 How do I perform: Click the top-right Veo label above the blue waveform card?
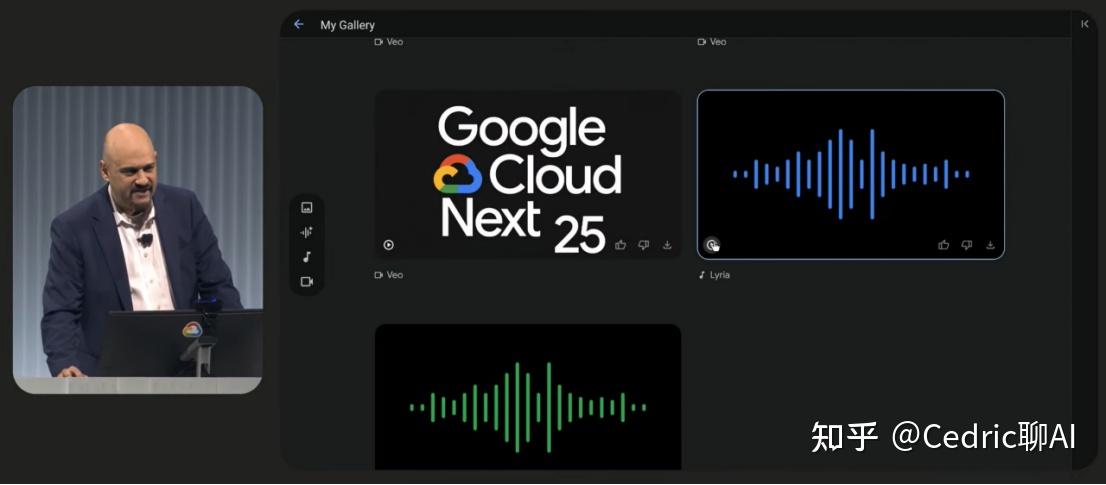click(x=712, y=42)
